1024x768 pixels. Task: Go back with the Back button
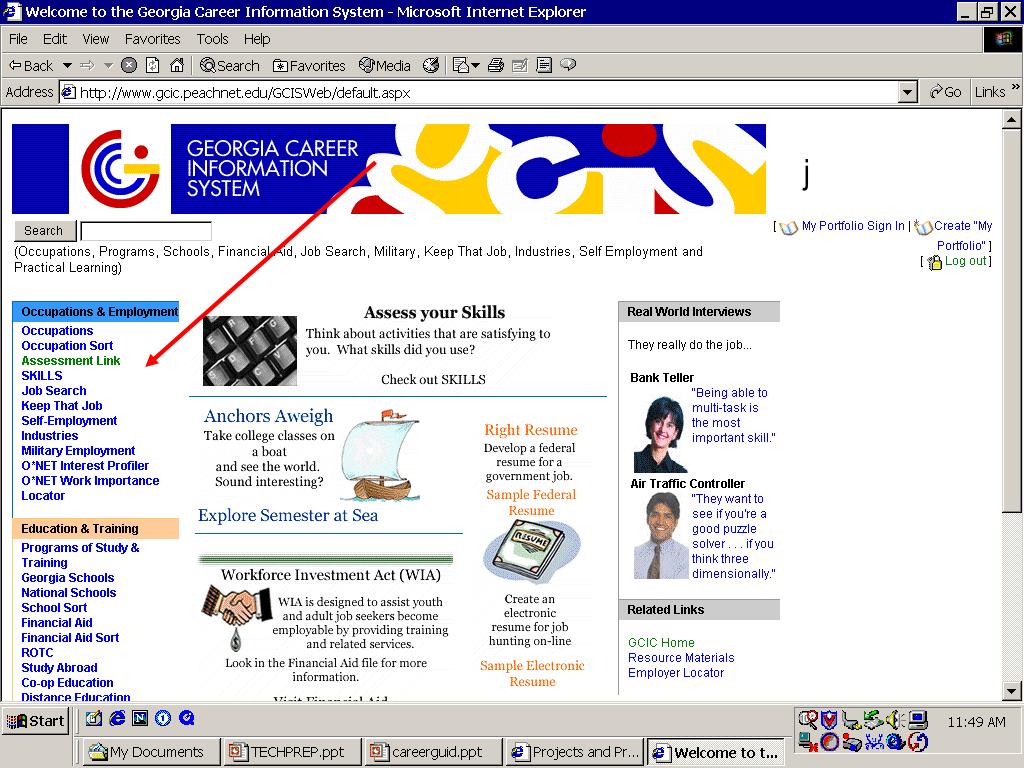[31, 65]
